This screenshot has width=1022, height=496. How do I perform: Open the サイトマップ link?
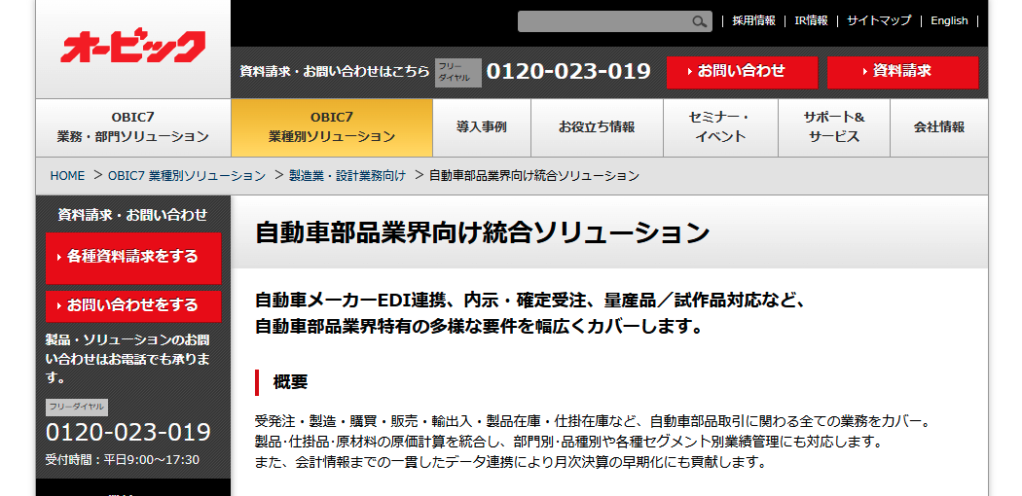point(879,20)
